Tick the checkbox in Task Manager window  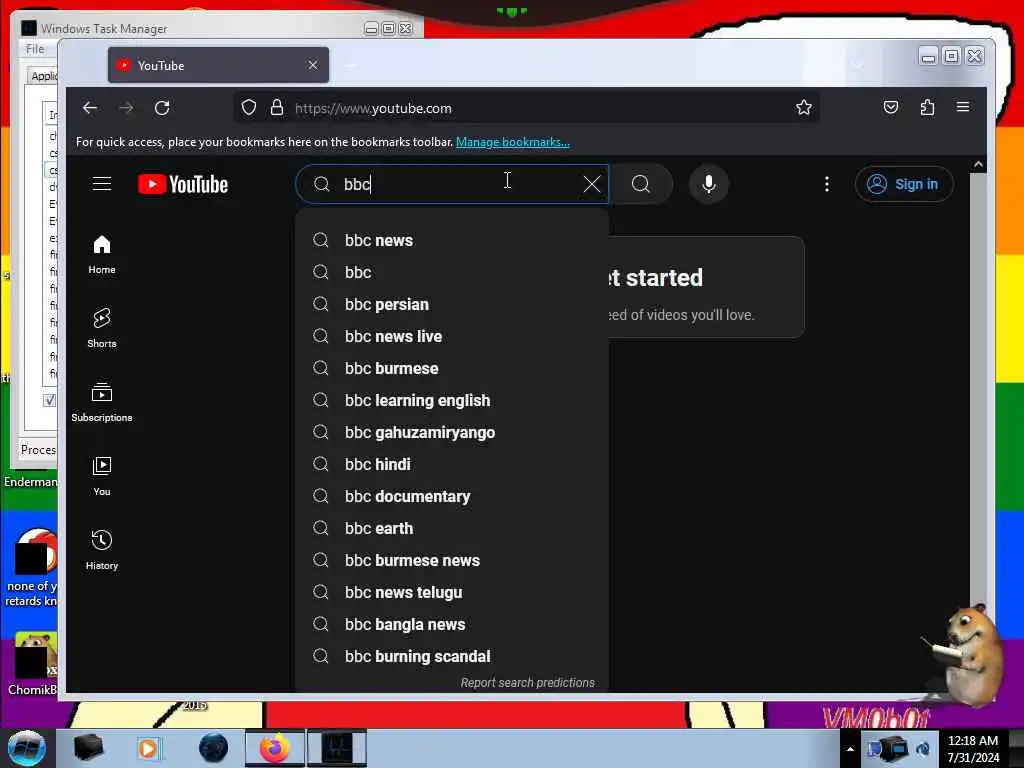(x=50, y=400)
